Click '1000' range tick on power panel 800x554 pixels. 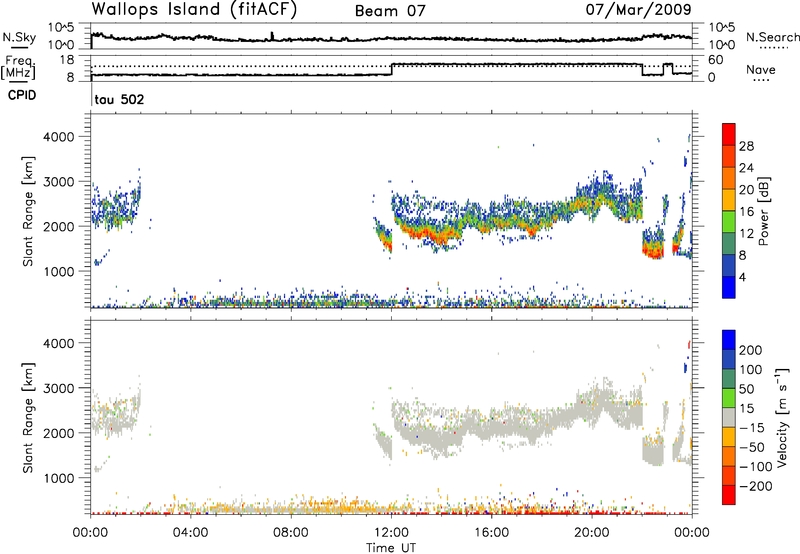(x=59, y=271)
